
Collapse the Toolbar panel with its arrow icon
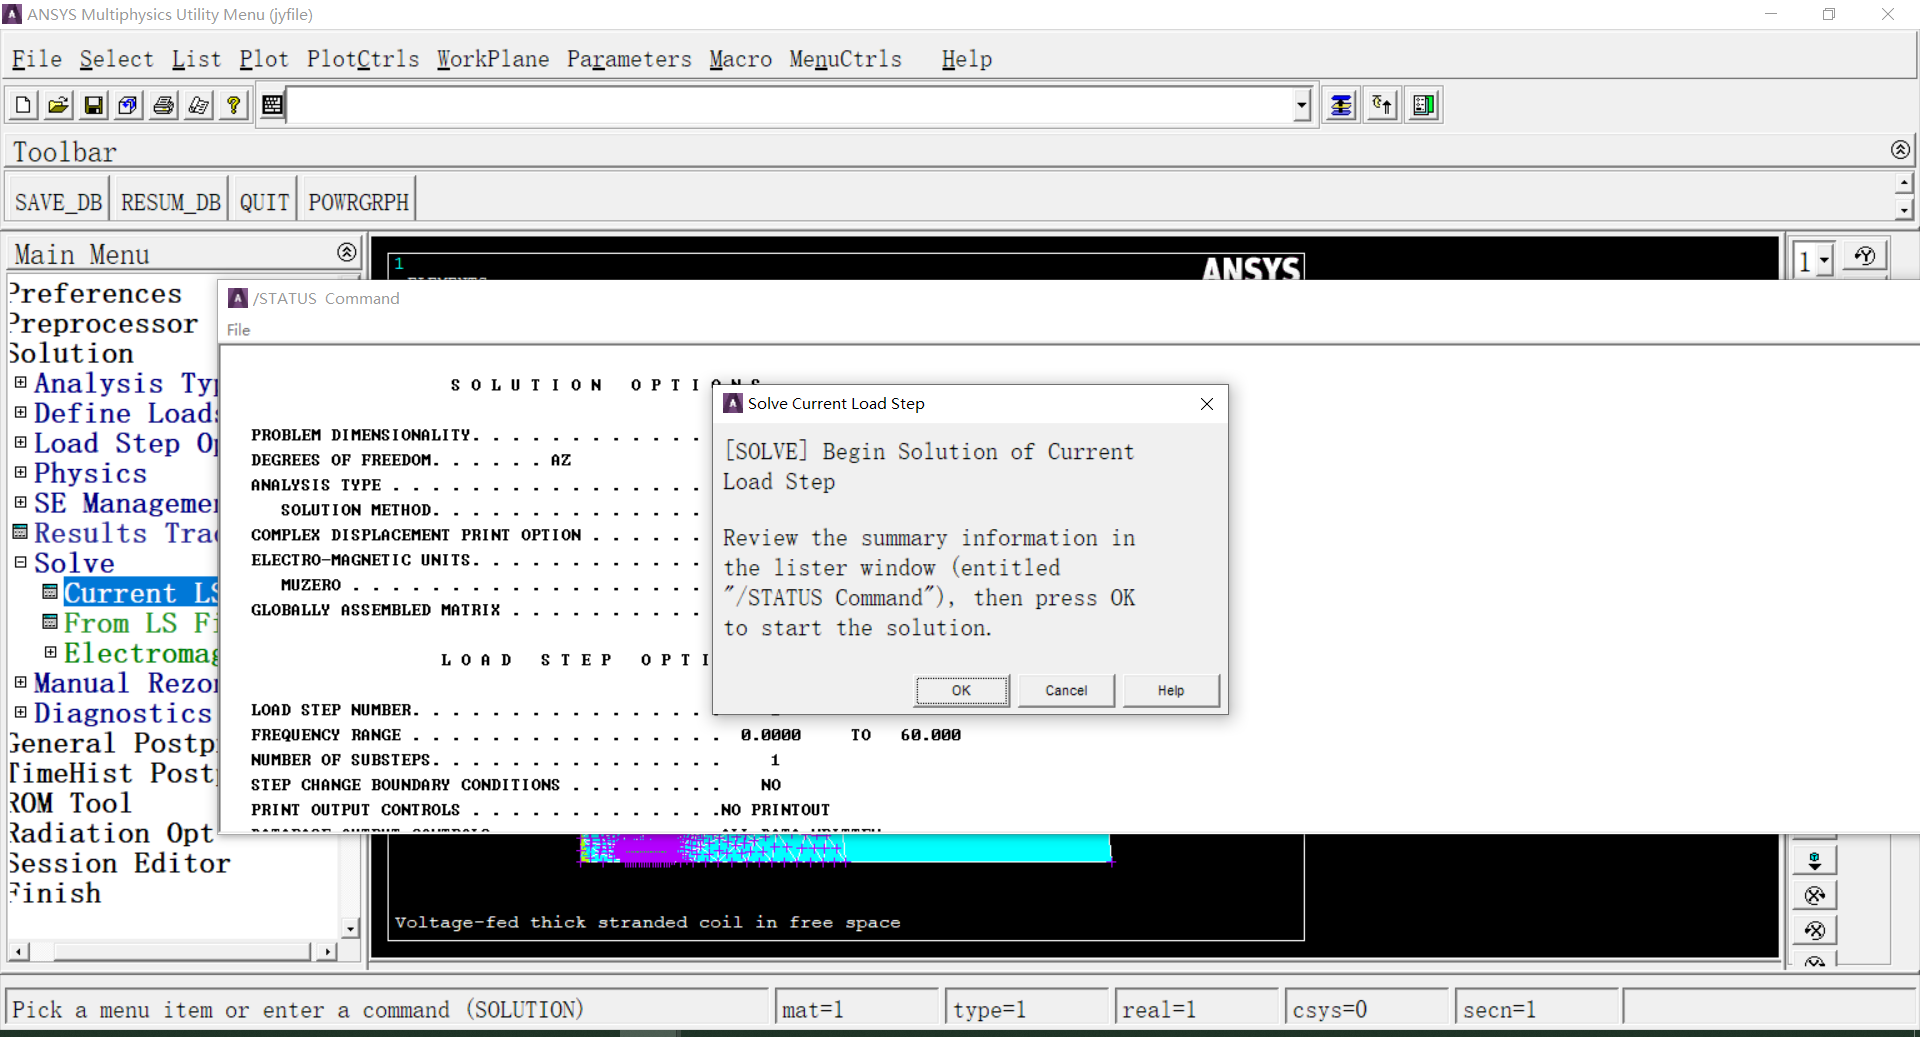pyautogui.click(x=1900, y=150)
